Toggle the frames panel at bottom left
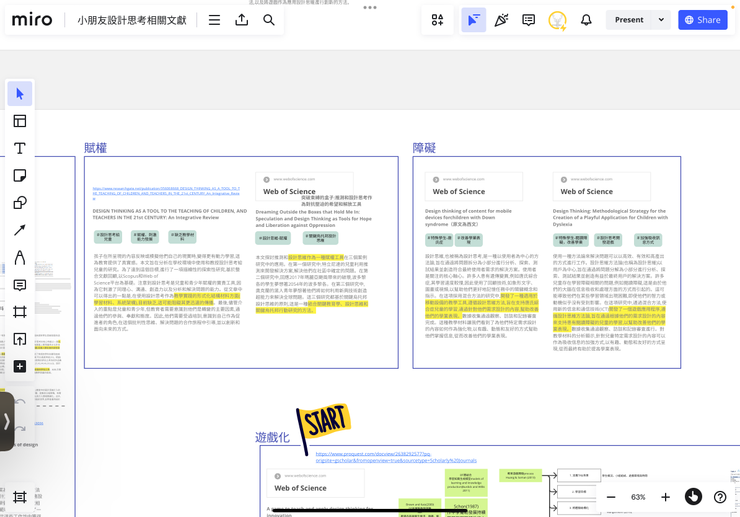This screenshot has height=517, width=740. coord(20,497)
